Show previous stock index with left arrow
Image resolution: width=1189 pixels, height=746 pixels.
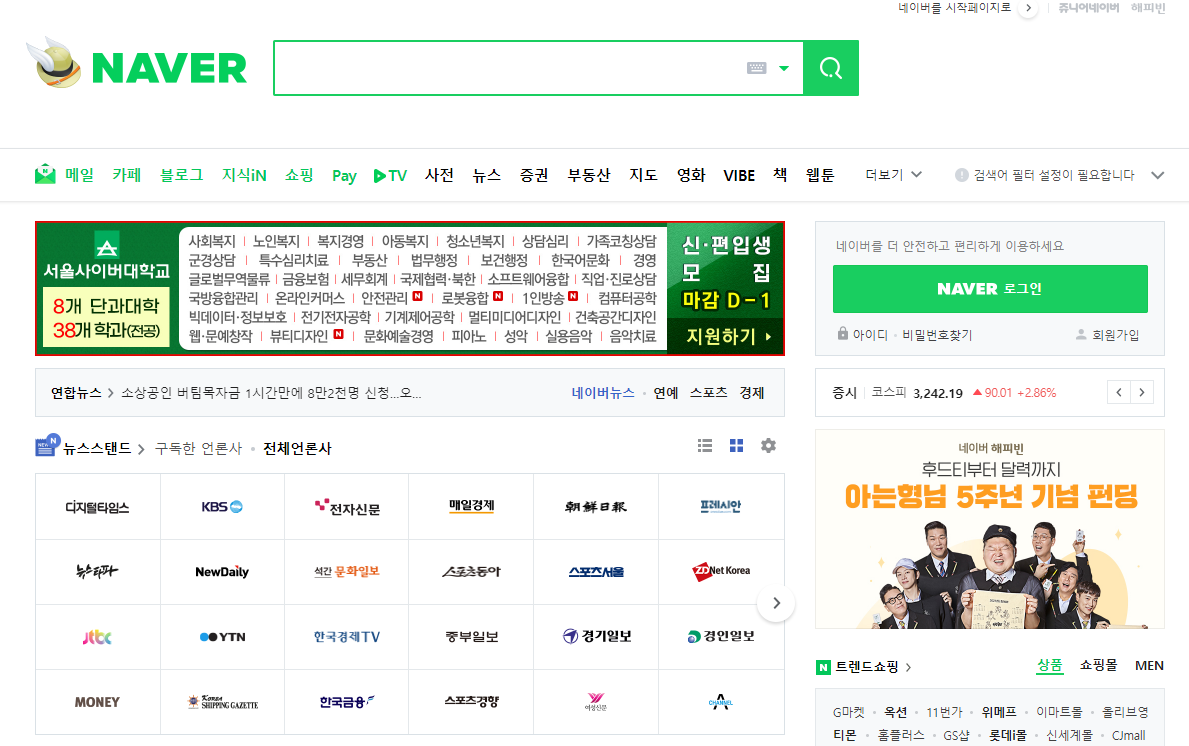point(1118,393)
